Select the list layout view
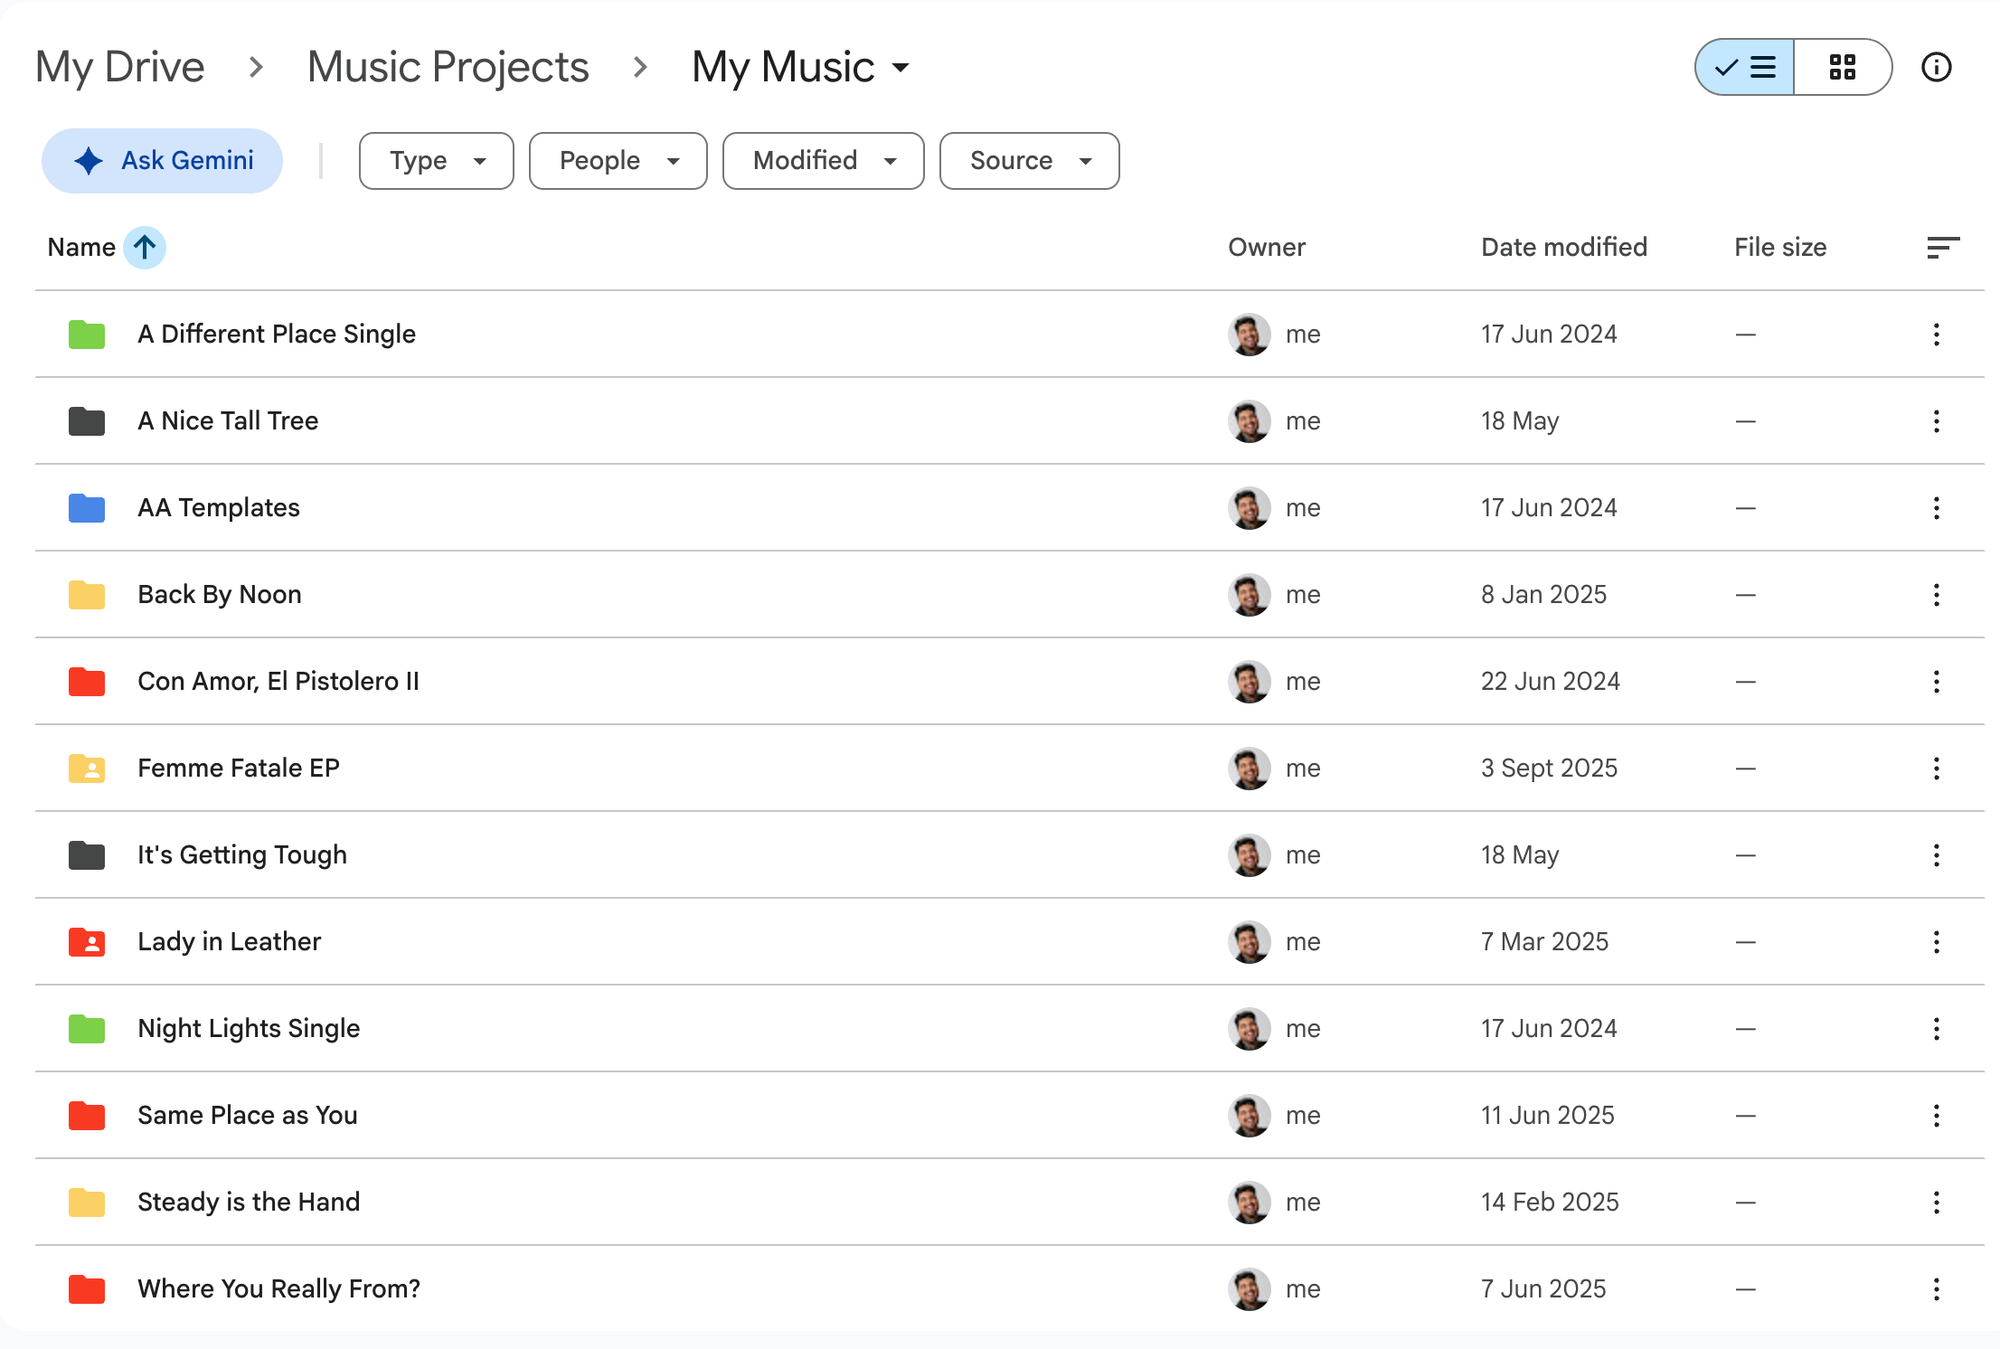Screen dimensions: 2000x1349 point(1745,67)
